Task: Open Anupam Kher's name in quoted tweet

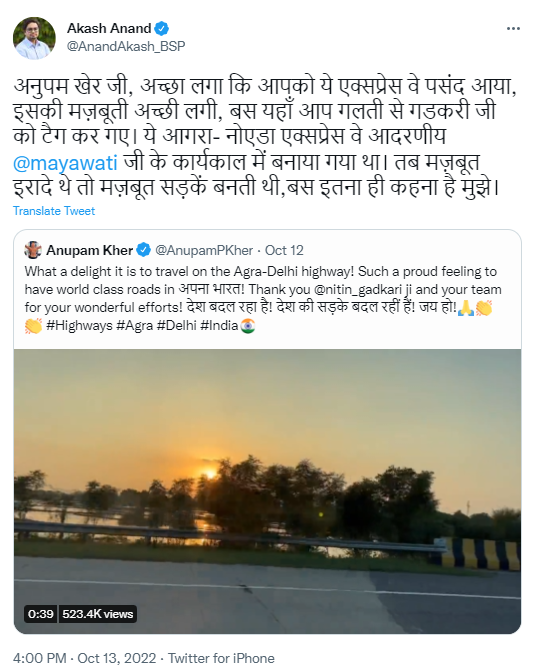Action: point(89,250)
